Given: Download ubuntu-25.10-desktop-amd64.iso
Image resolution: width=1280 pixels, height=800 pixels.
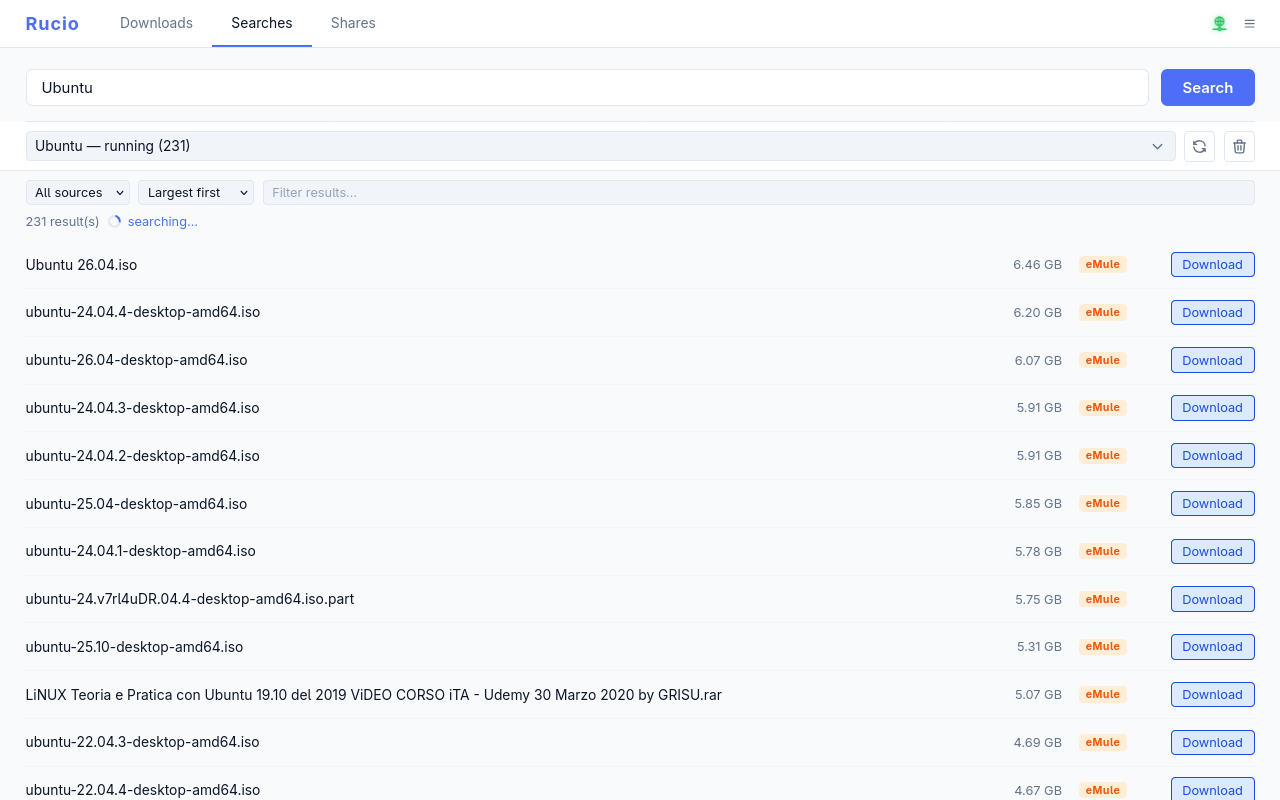Looking at the screenshot, I should pos(1212,647).
